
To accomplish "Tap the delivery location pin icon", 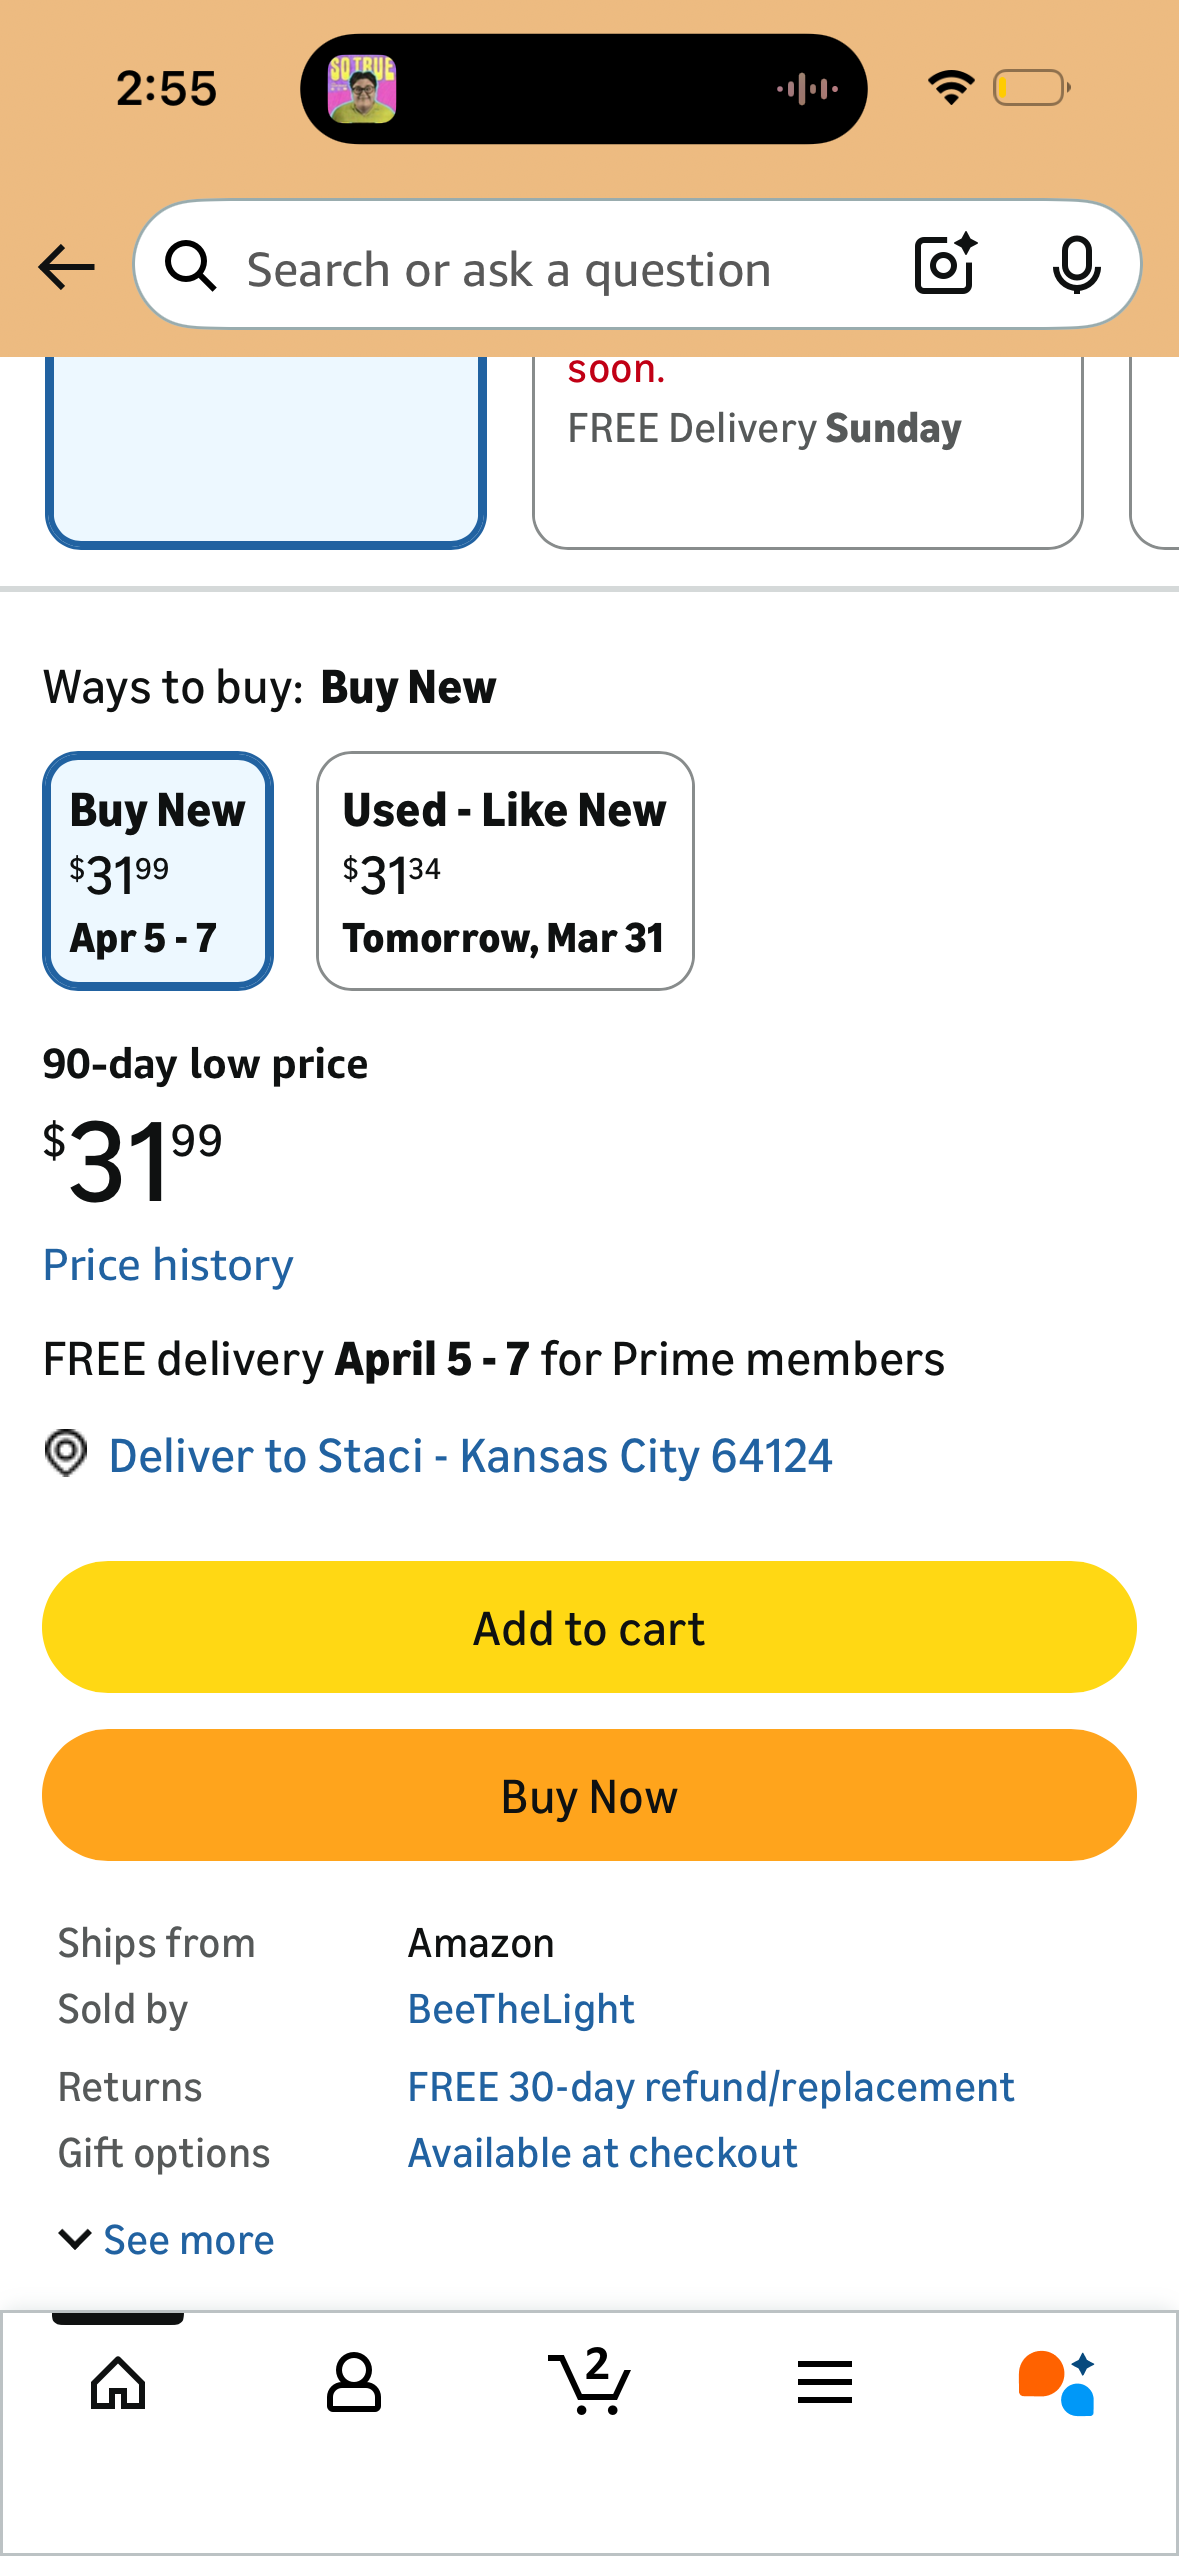I will (66, 1453).
